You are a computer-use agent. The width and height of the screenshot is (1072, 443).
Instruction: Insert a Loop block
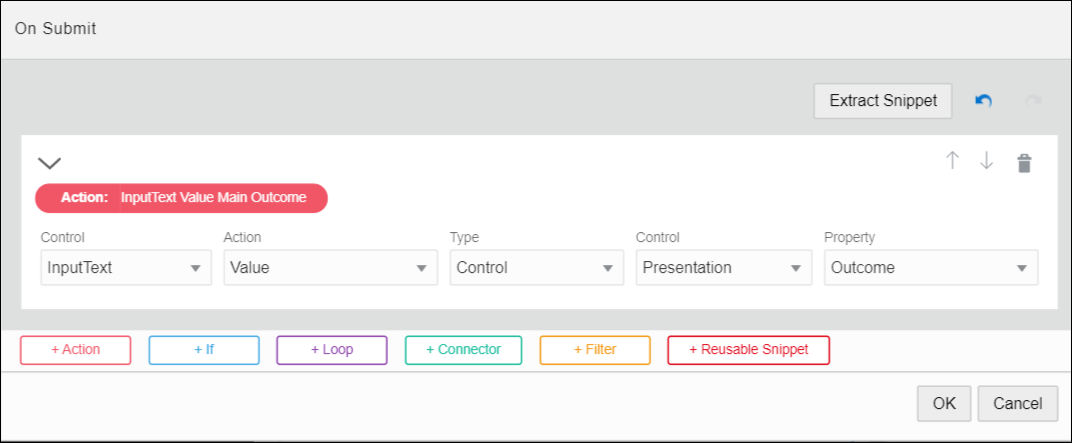(332, 350)
